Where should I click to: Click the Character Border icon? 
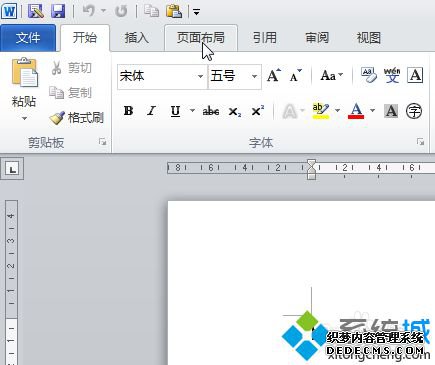pos(415,75)
